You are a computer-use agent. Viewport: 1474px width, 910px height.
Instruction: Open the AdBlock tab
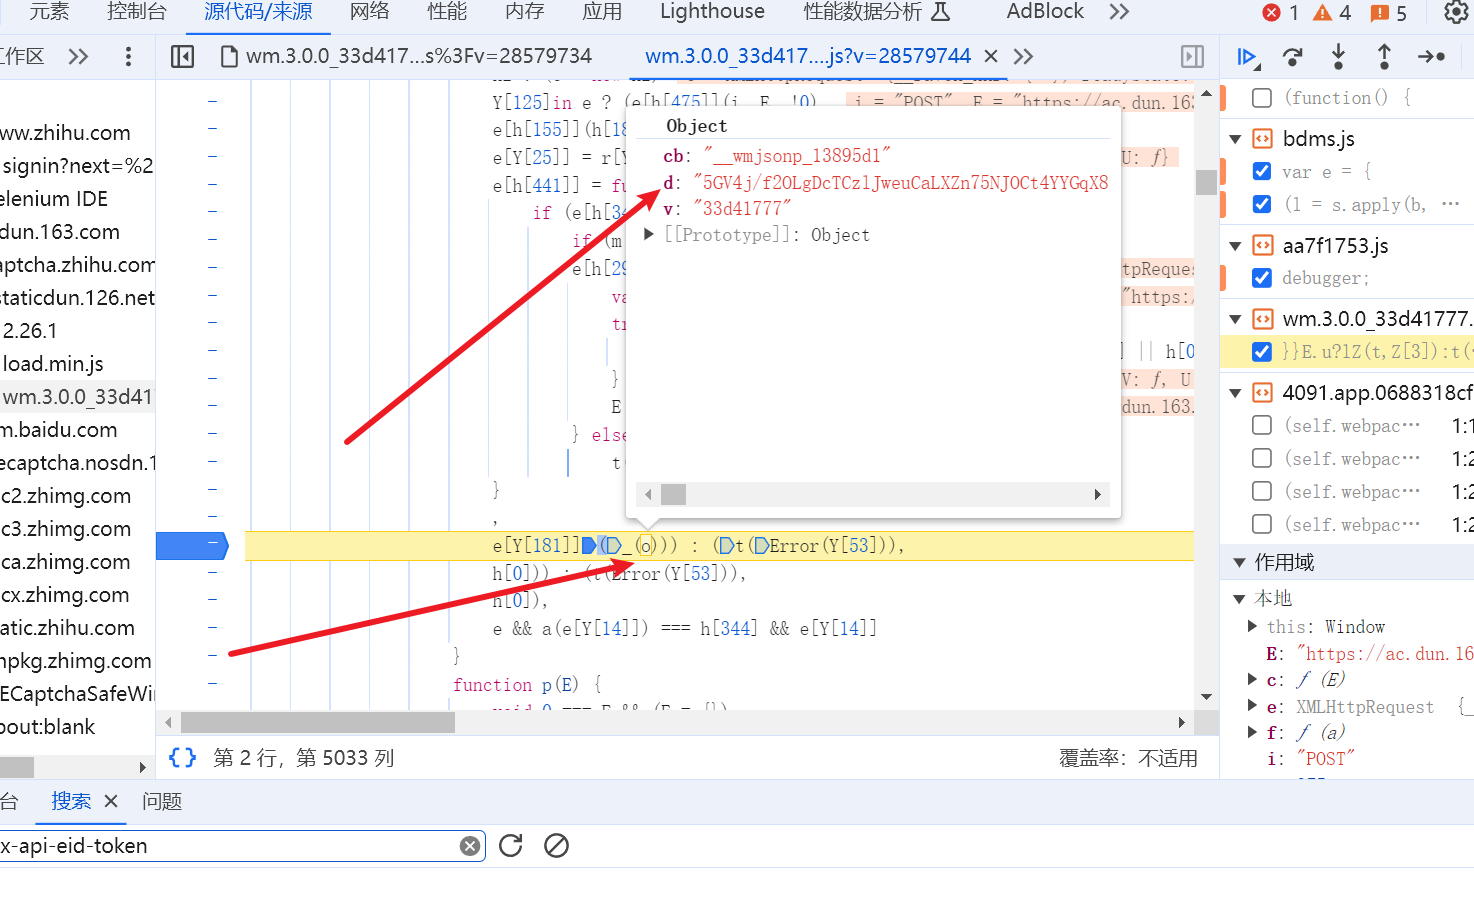click(x=1045, y=12)
